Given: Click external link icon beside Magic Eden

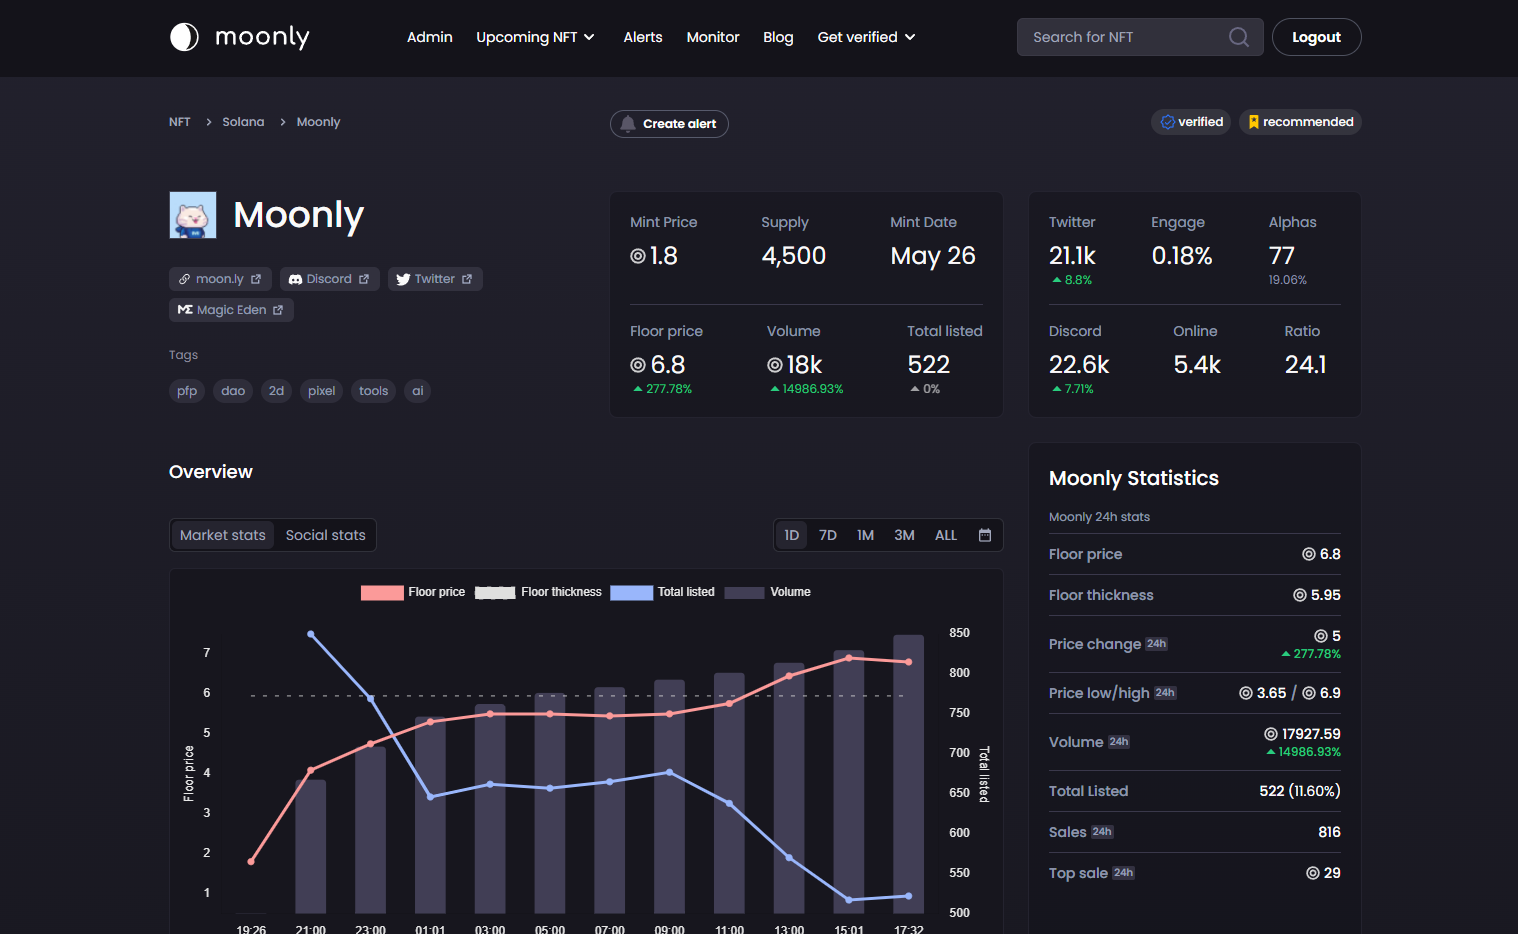Looking at the screenshot, I should [278, 310].
